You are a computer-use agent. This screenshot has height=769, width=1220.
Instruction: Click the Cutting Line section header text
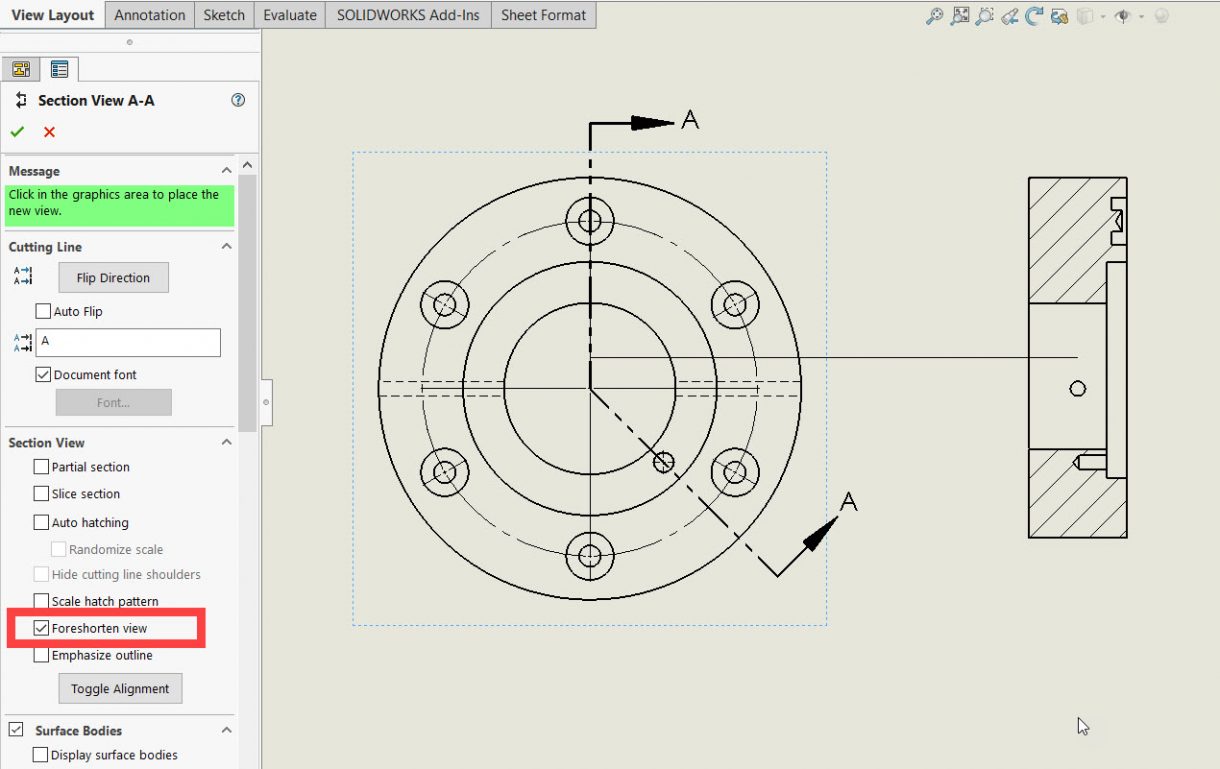[45, 247]
